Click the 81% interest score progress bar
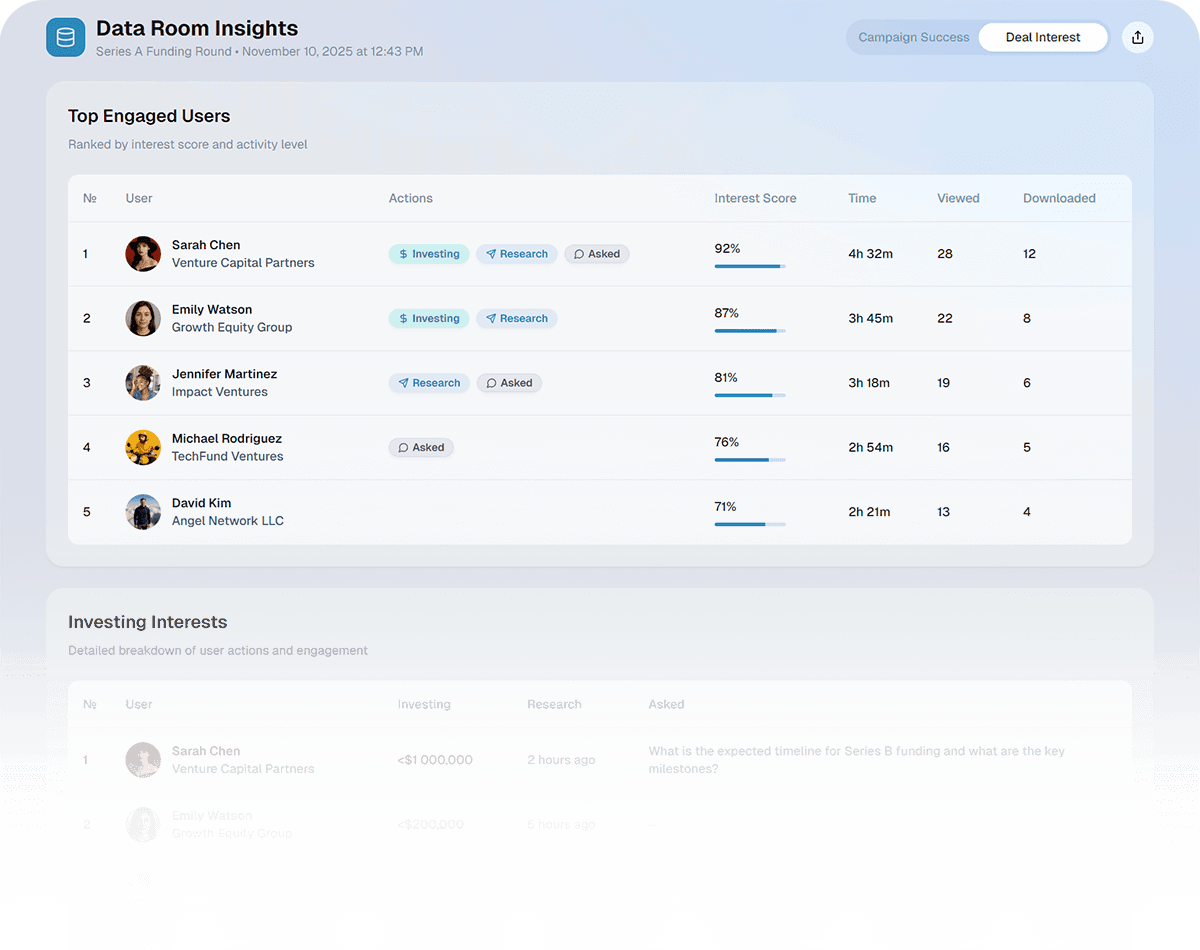1200x950 pixels. pyautogui.click(x=750, y=395)
